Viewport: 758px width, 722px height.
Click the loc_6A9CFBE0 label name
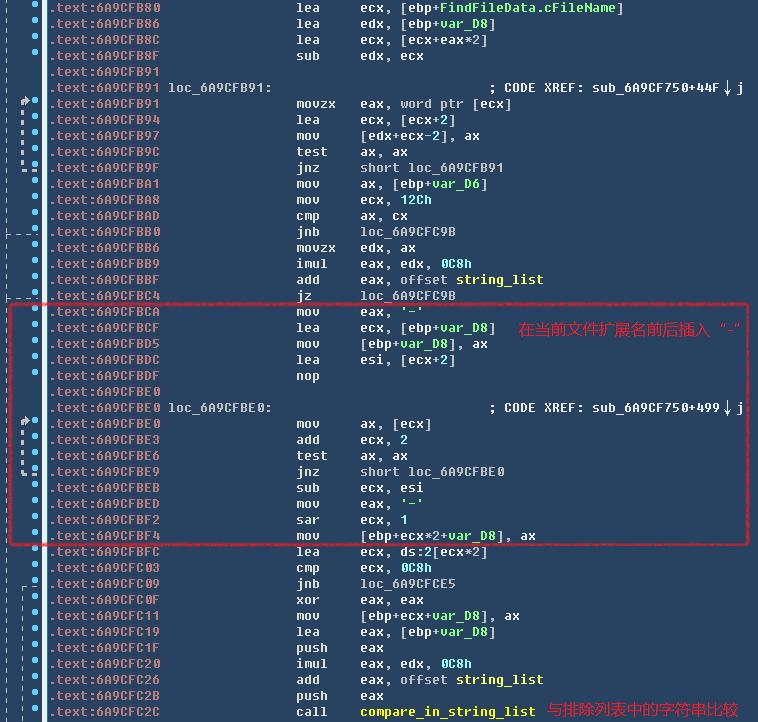[x=217, y=408]
